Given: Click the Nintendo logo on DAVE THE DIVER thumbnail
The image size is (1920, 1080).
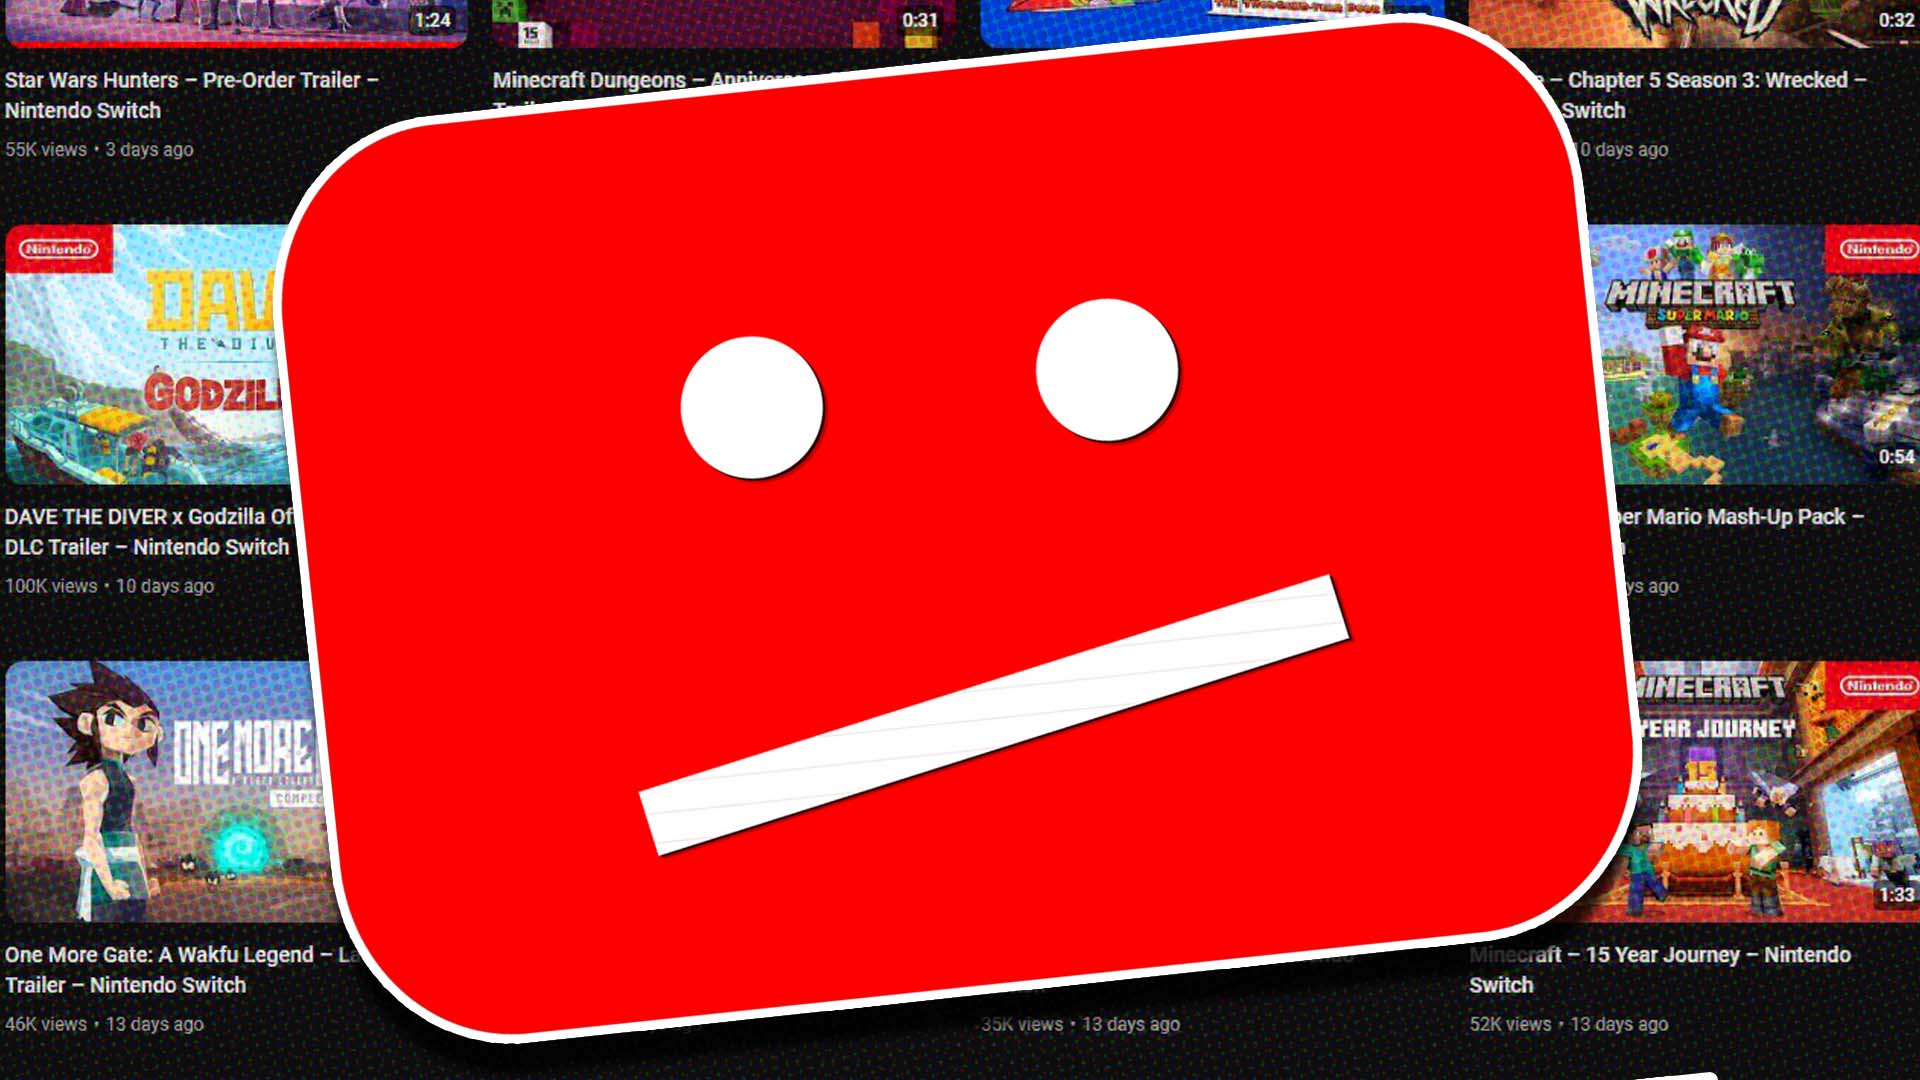Looking at the screenshot, I should point(58,249).
